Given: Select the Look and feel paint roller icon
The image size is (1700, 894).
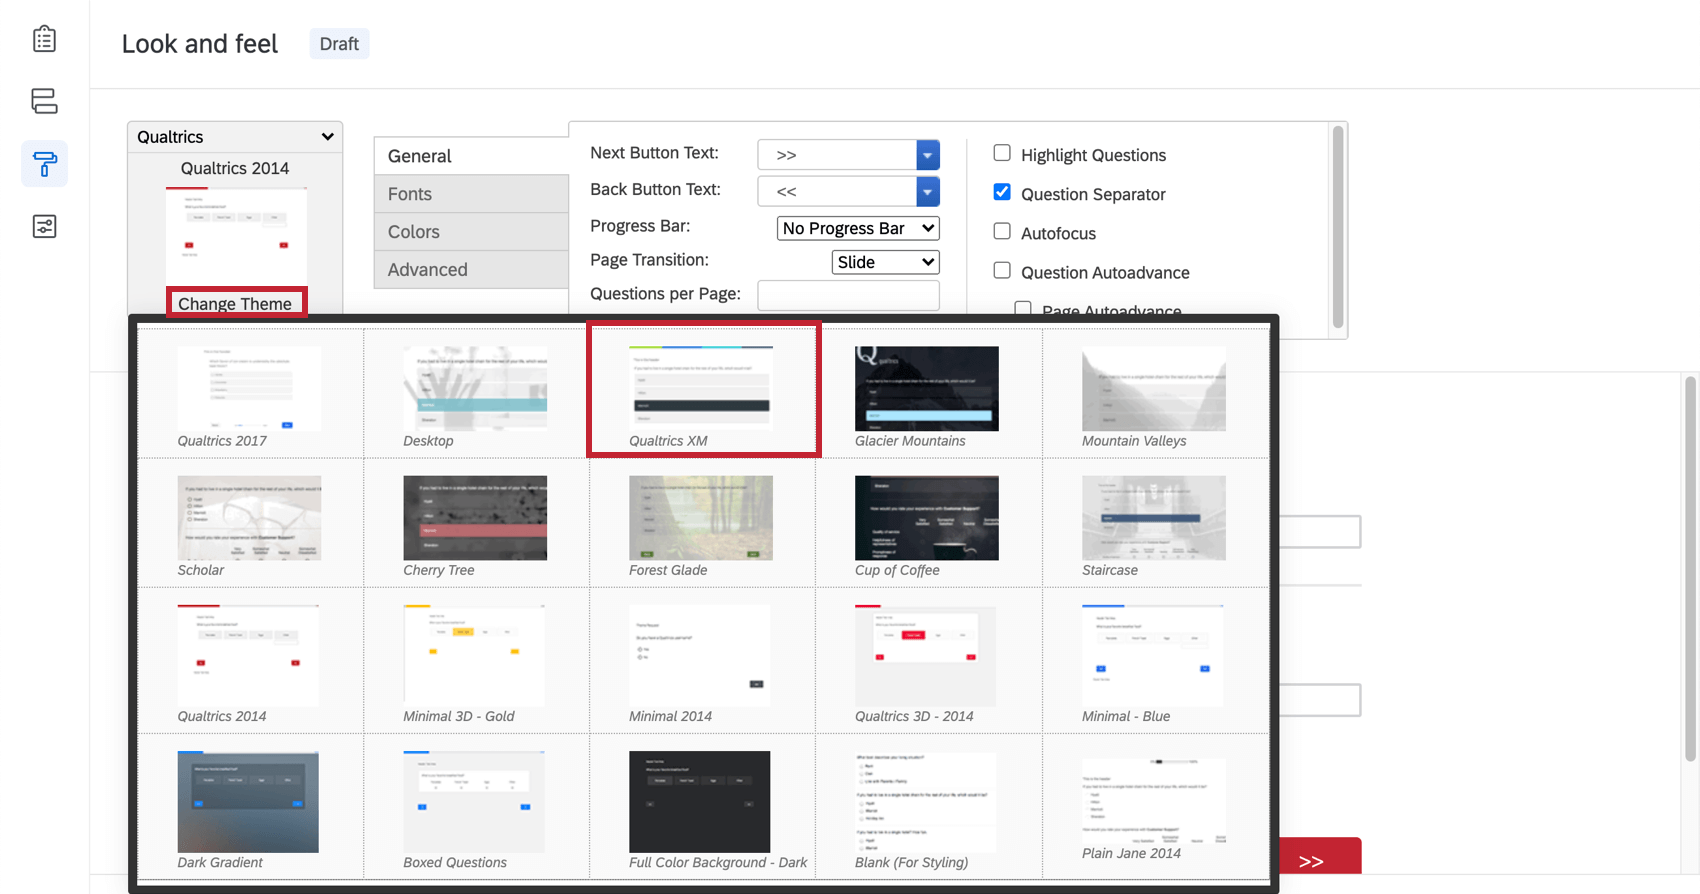Looking at the screenshot, I should click(x=44, y=164).
